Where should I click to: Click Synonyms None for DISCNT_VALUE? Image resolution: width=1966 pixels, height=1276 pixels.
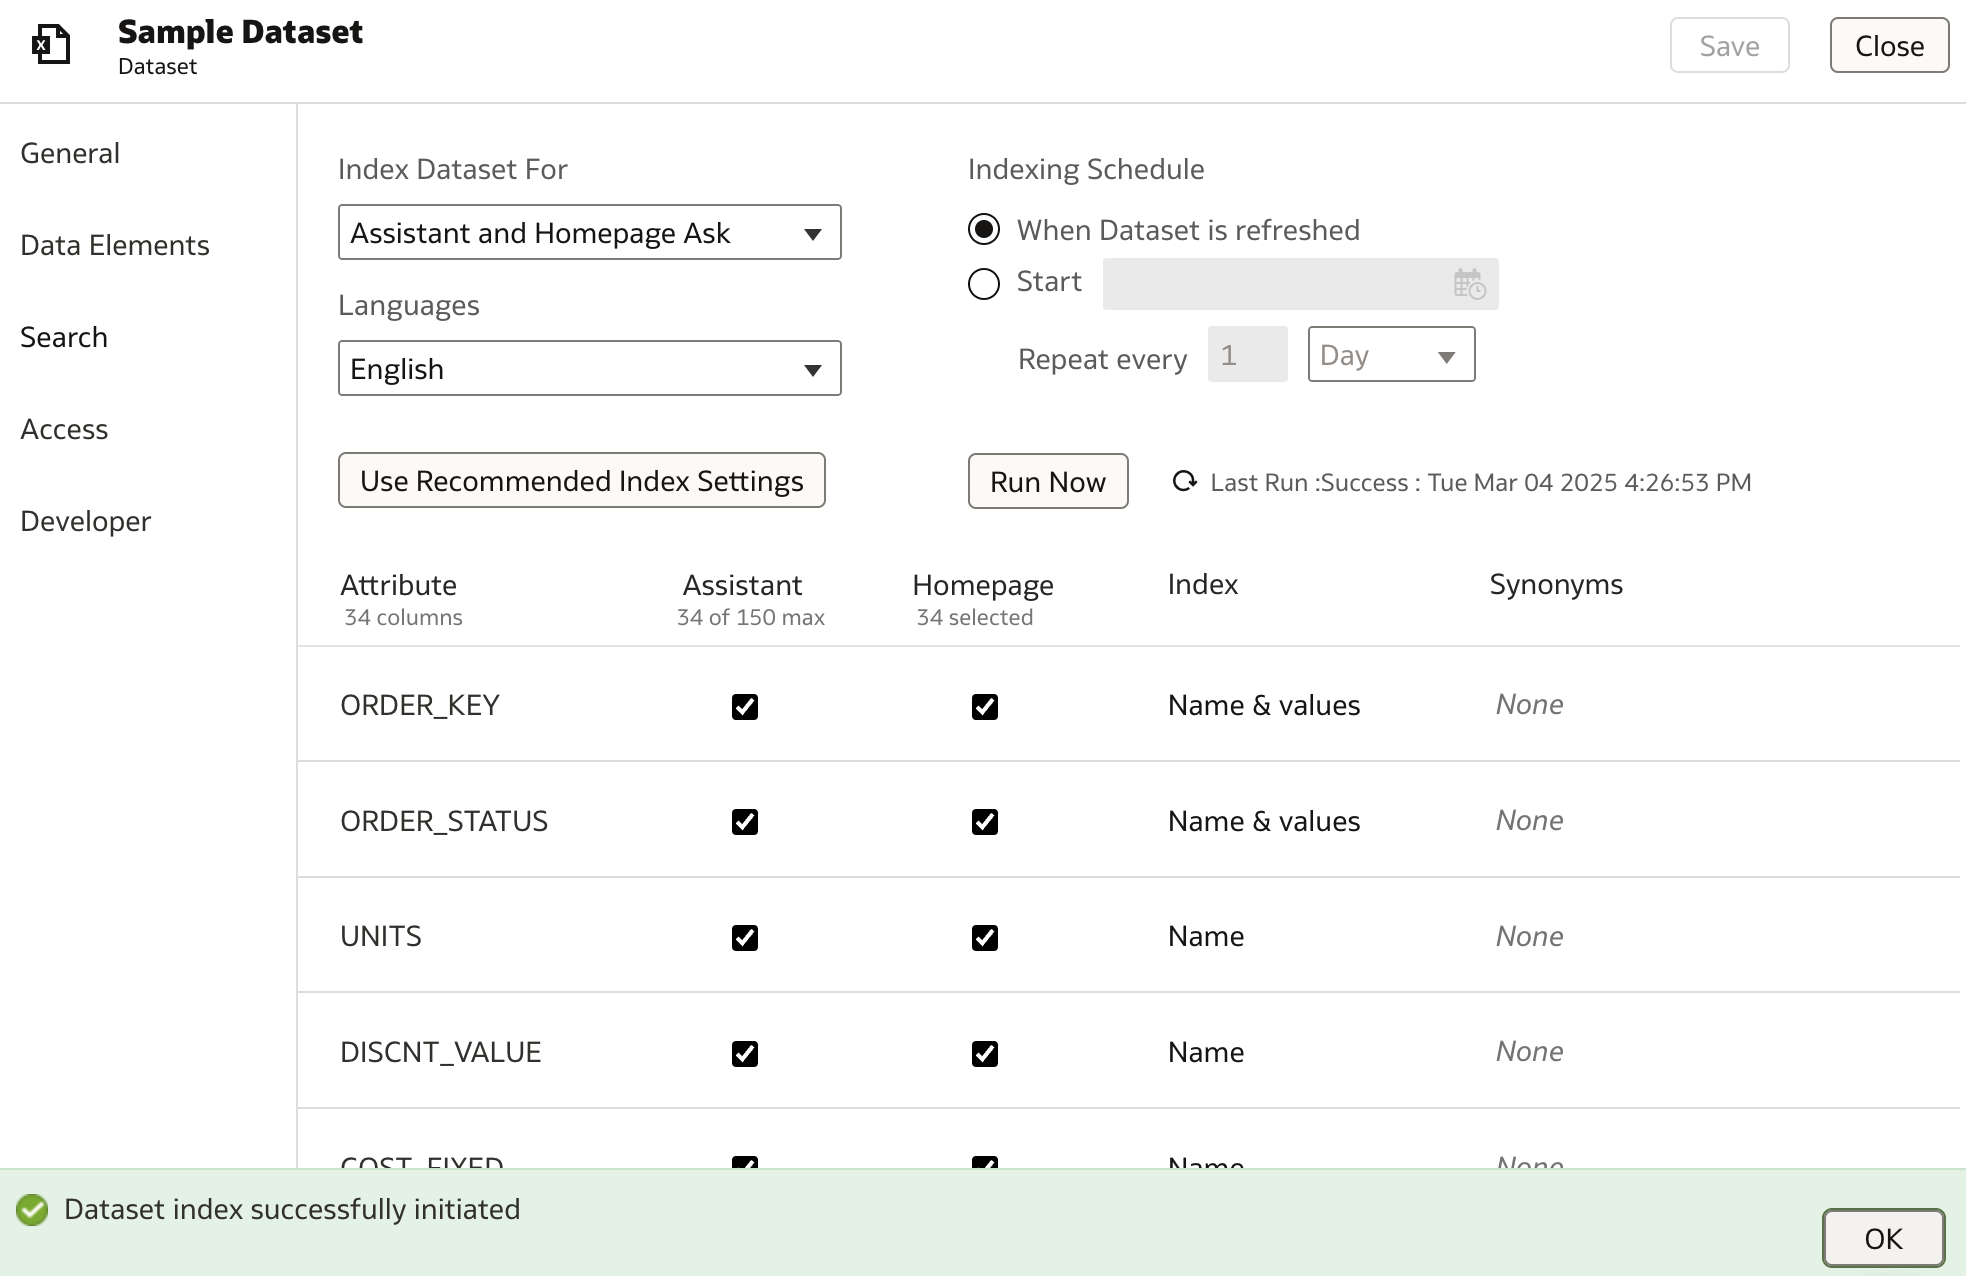(x=1529, y=1051)
